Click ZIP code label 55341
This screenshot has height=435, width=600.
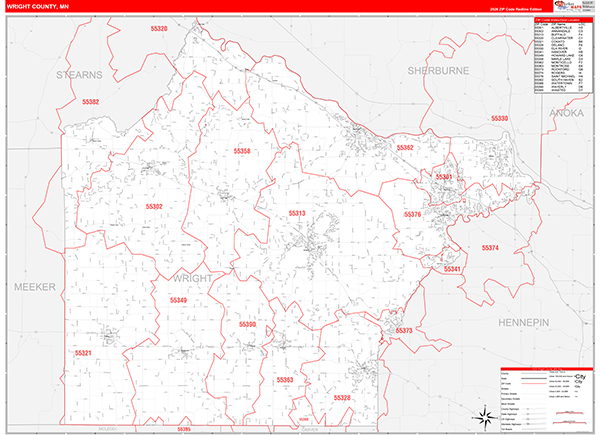pyautogui.click(x=452, y=269)
